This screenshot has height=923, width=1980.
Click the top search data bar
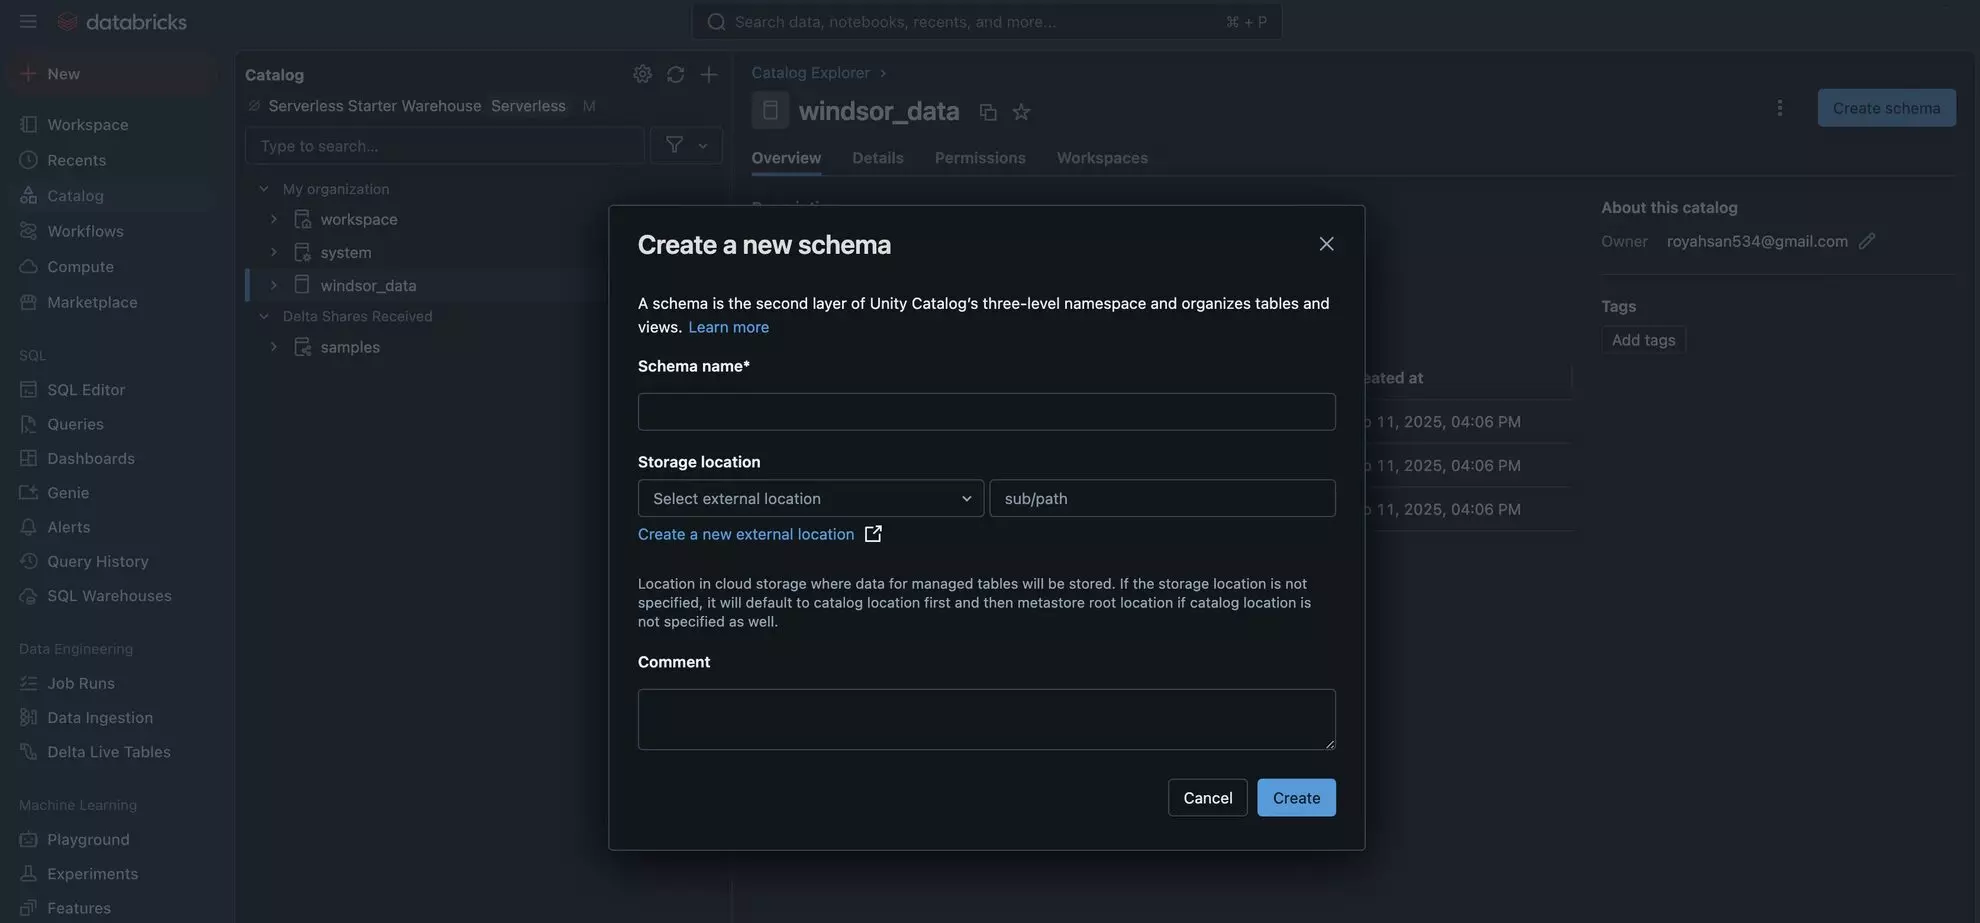point(986,21)
